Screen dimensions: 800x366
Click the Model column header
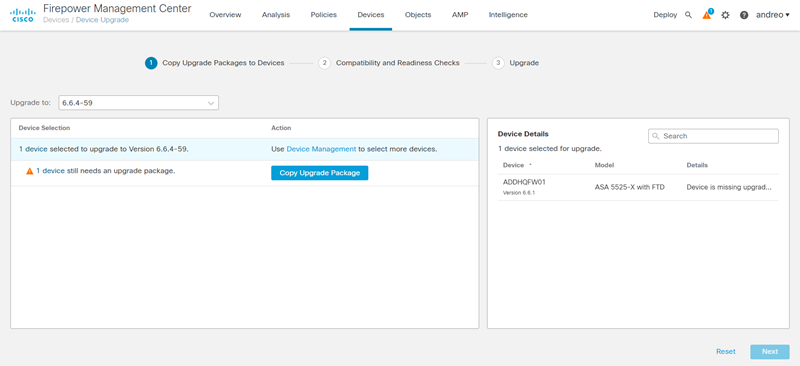[x=604, y=165]
